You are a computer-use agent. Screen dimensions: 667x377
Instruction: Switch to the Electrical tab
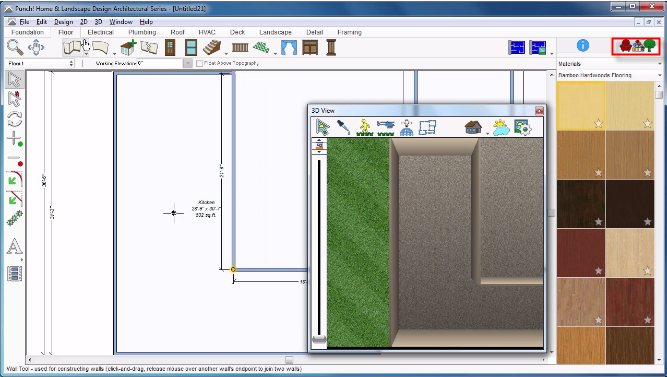pos(100,32)
